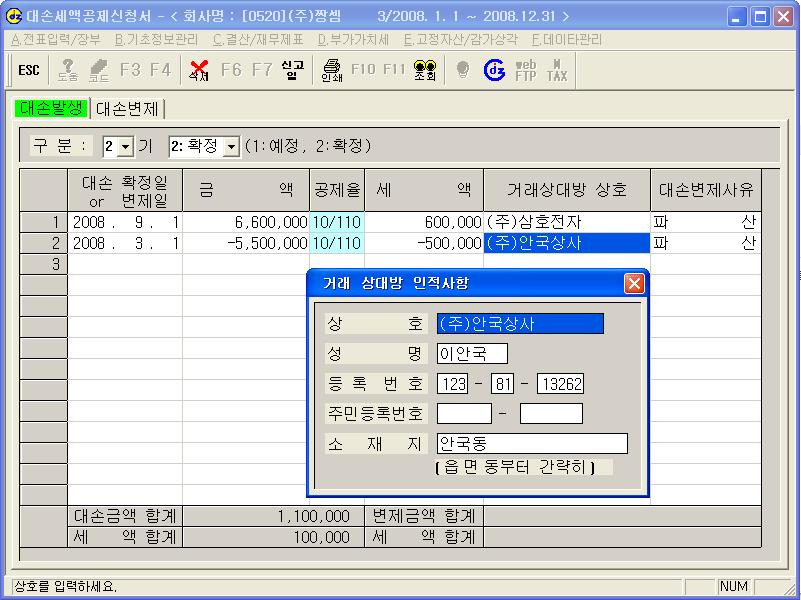This screenshot has height=600, width=801.
Task: Click the 대손금액 합계 value 1,100,000
Action: [273, 516]
